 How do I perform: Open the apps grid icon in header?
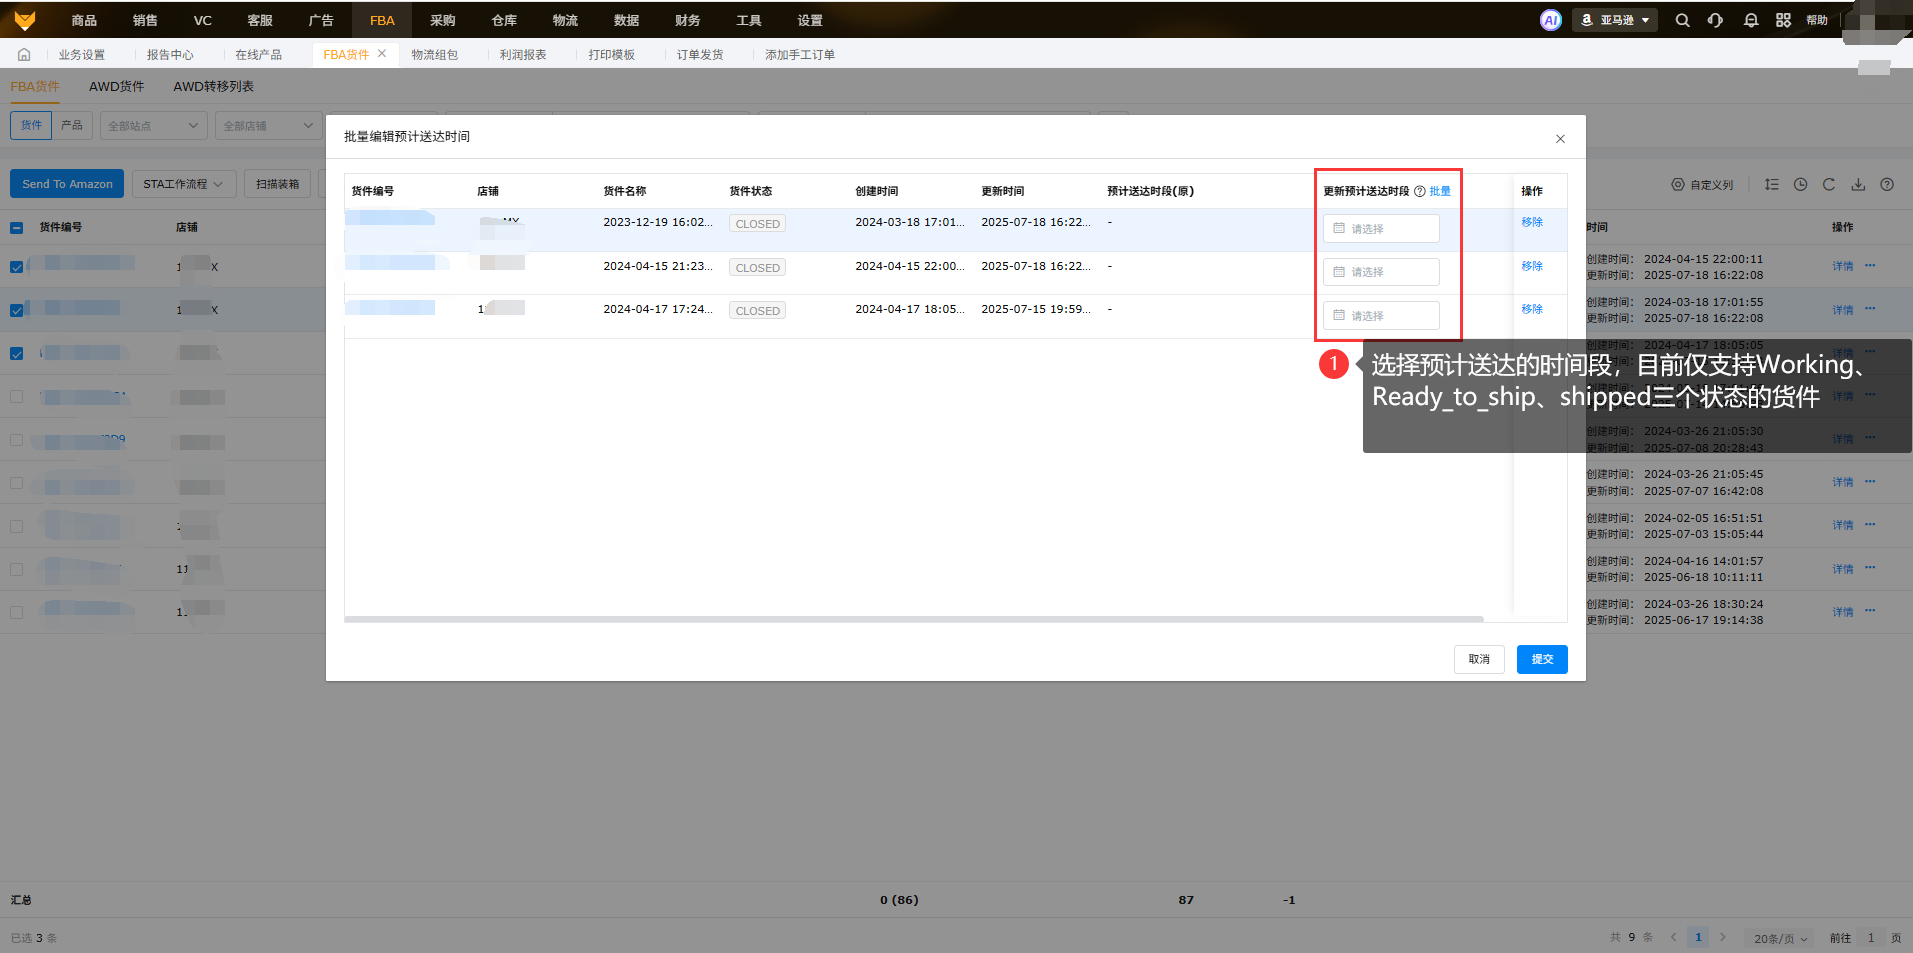pos(1783,20)
